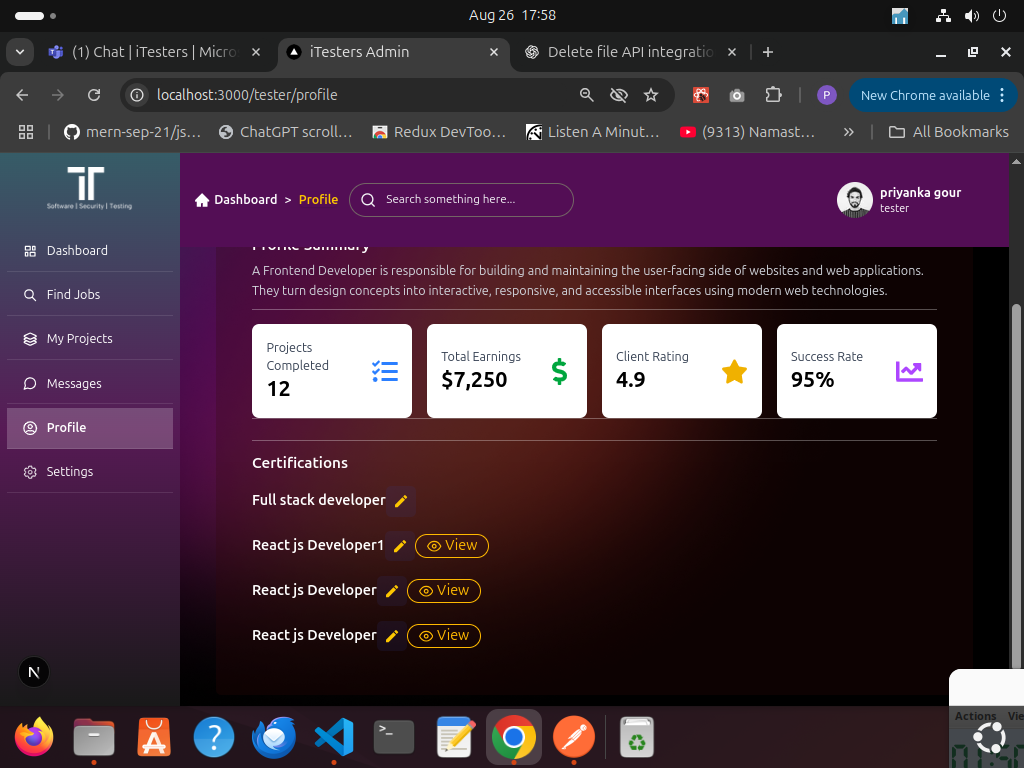View the React js Developer1 certificate

pos(451,546)
